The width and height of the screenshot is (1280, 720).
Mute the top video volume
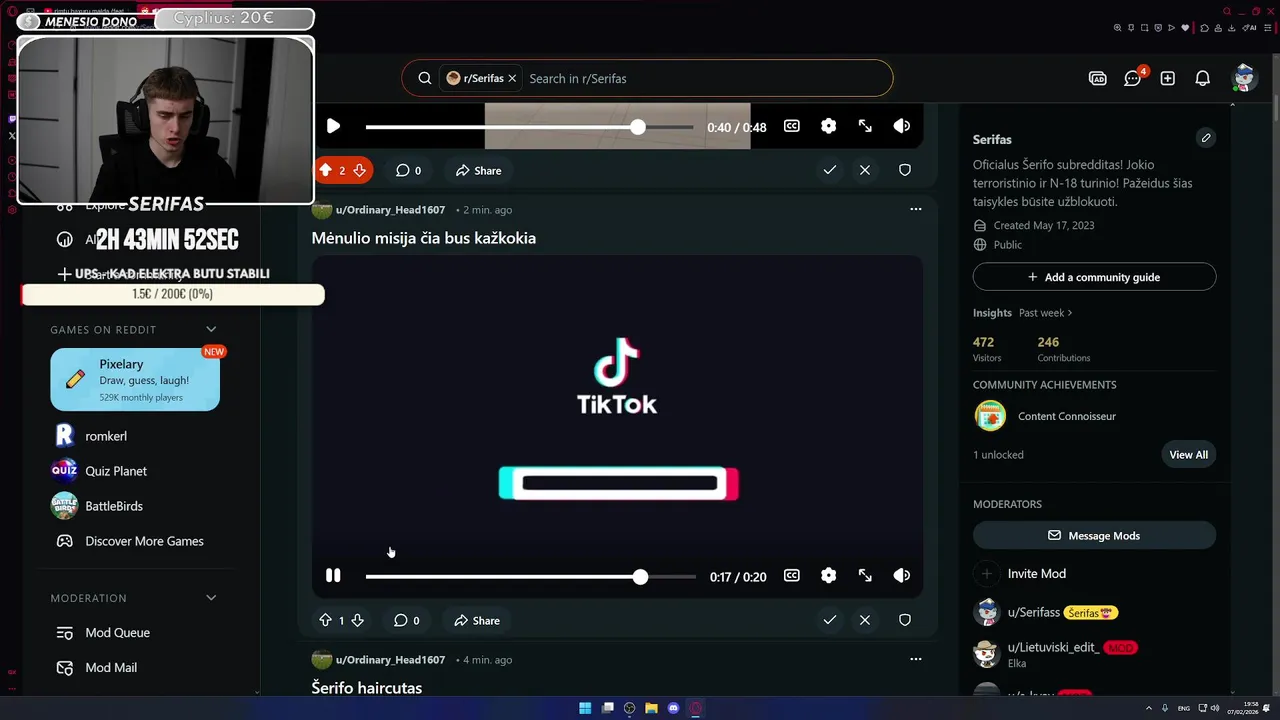[901, 126]
